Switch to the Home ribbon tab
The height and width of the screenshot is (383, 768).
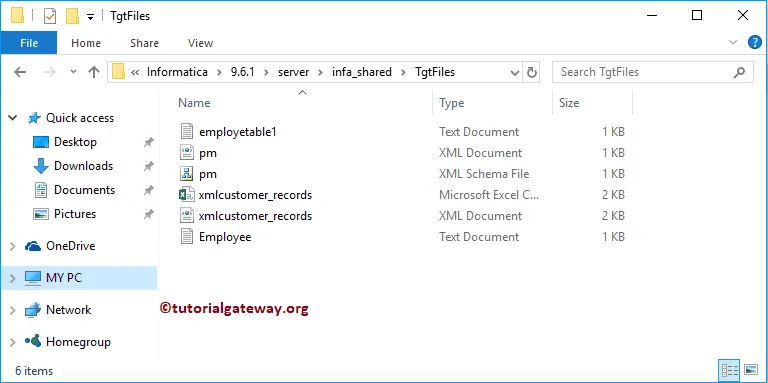coord(86,43)
